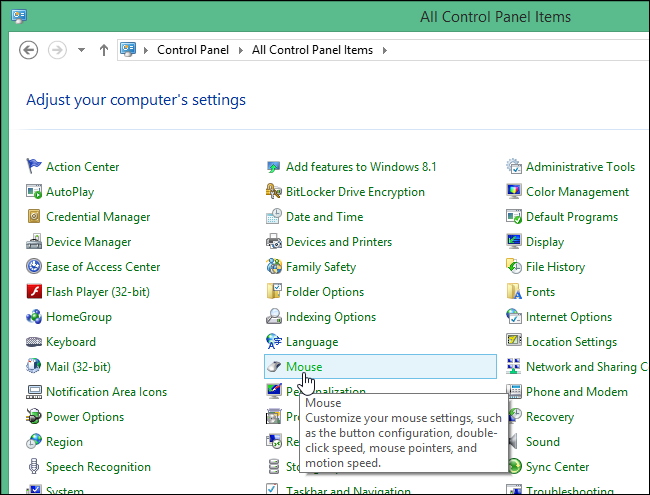Open the Keyboard settings link

71,342
